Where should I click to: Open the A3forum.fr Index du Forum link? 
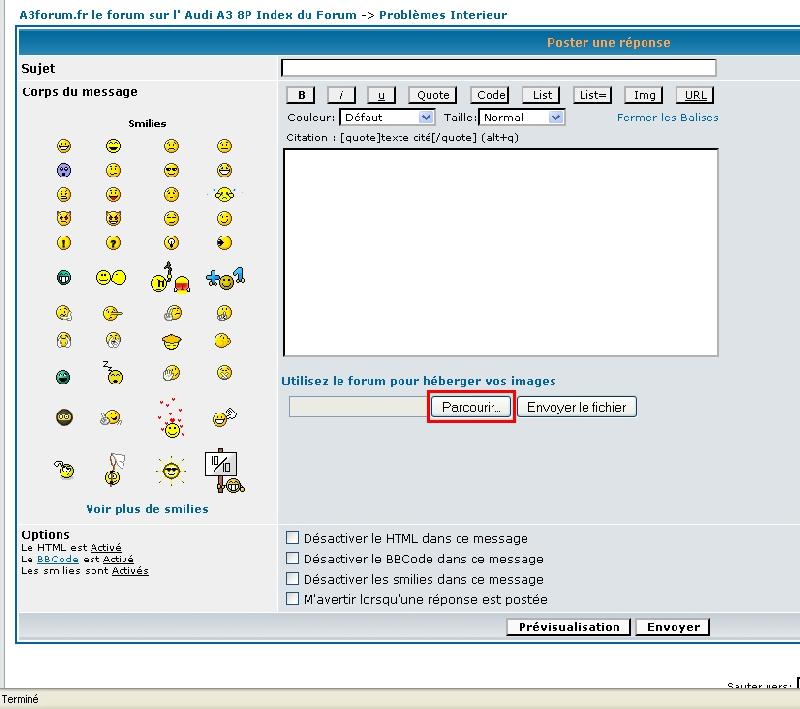(x=188, y=15)
